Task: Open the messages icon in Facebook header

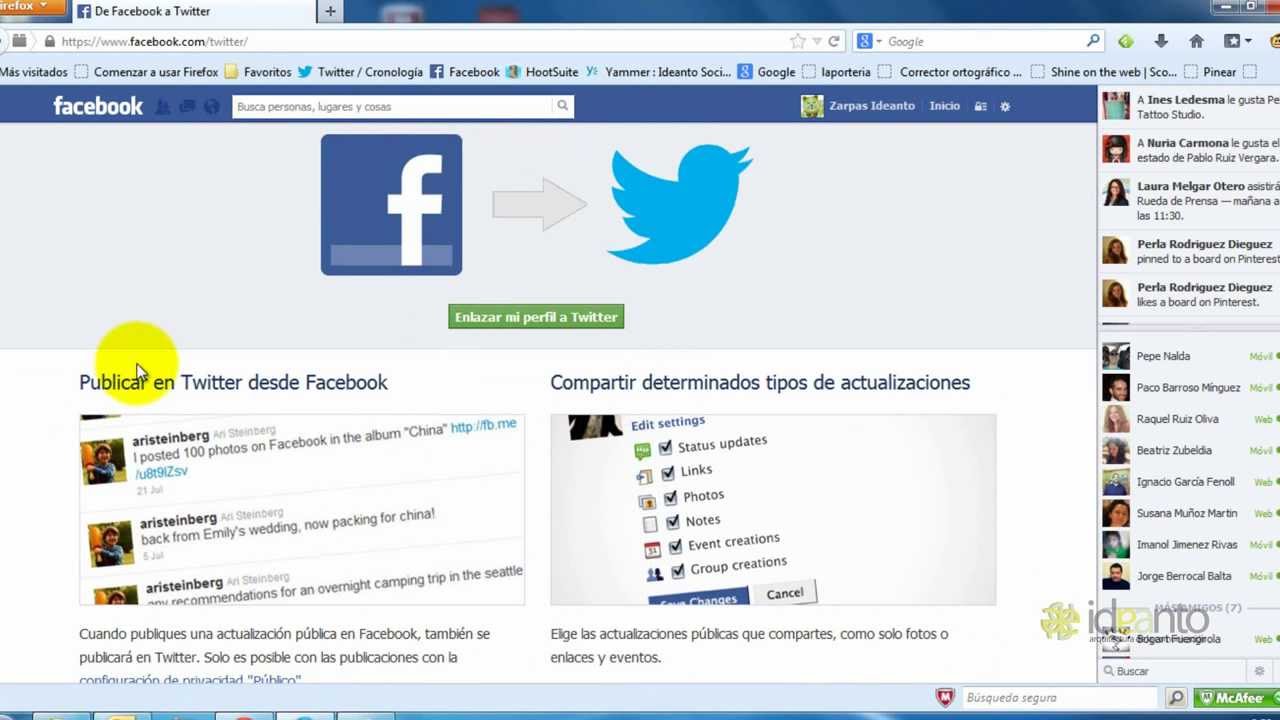Action: pos(187,106)
